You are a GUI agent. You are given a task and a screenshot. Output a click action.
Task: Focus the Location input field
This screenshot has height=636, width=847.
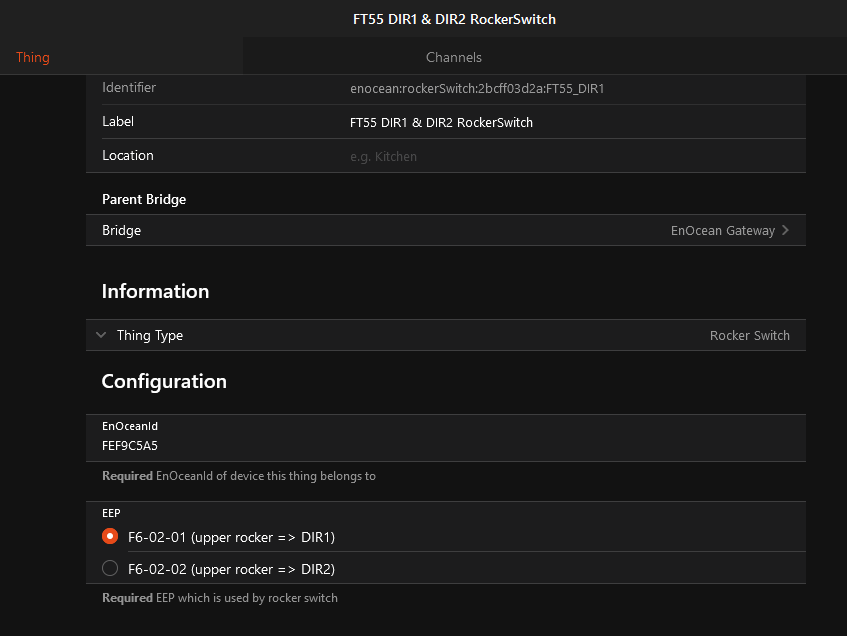tap(570, 156)
